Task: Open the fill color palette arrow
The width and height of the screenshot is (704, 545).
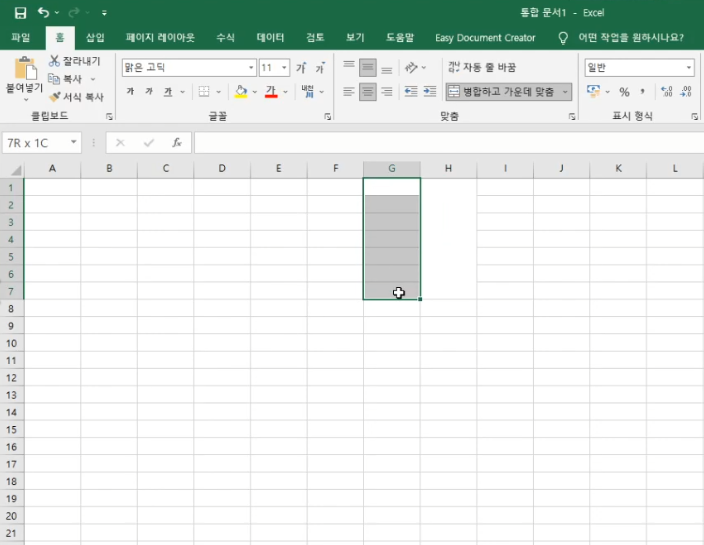Action: [x=255, y=92]
